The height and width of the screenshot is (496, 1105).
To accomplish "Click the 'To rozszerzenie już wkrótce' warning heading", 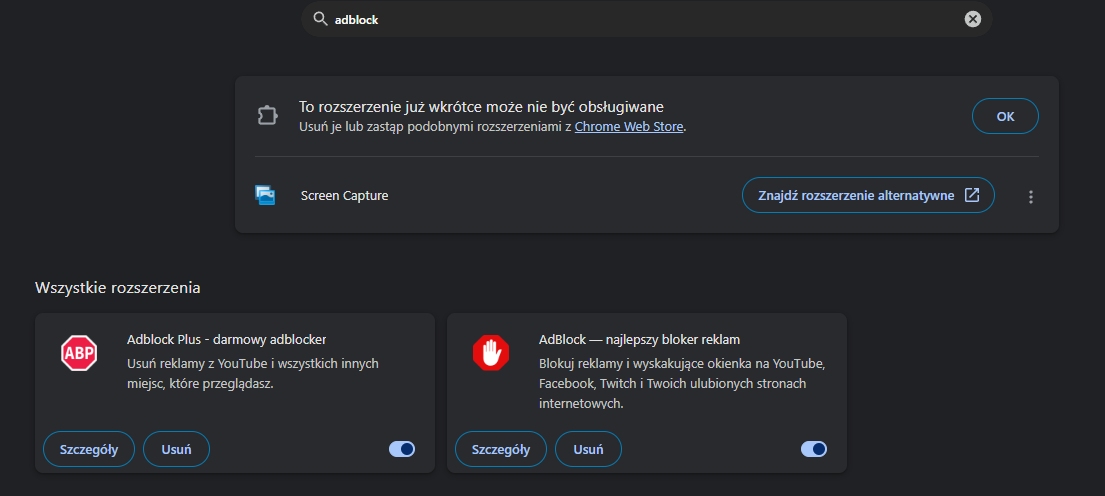I will click(481, 107).
